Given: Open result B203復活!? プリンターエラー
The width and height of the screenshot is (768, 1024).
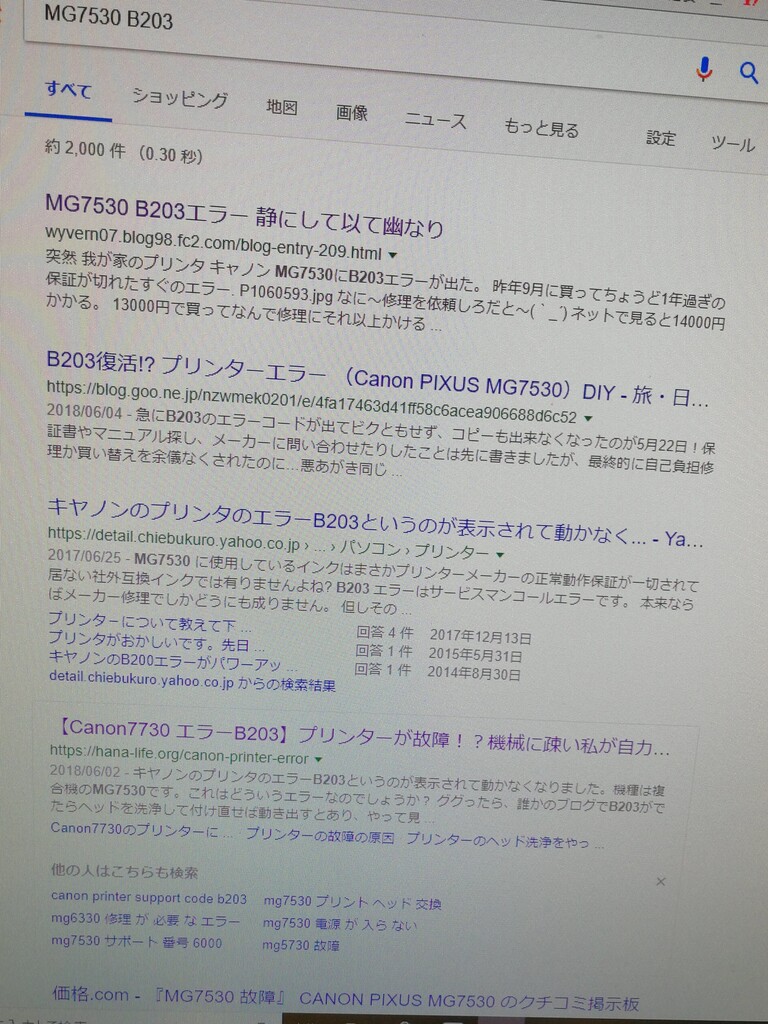Looking at the screenshot, I should click(x=377, y=379).
